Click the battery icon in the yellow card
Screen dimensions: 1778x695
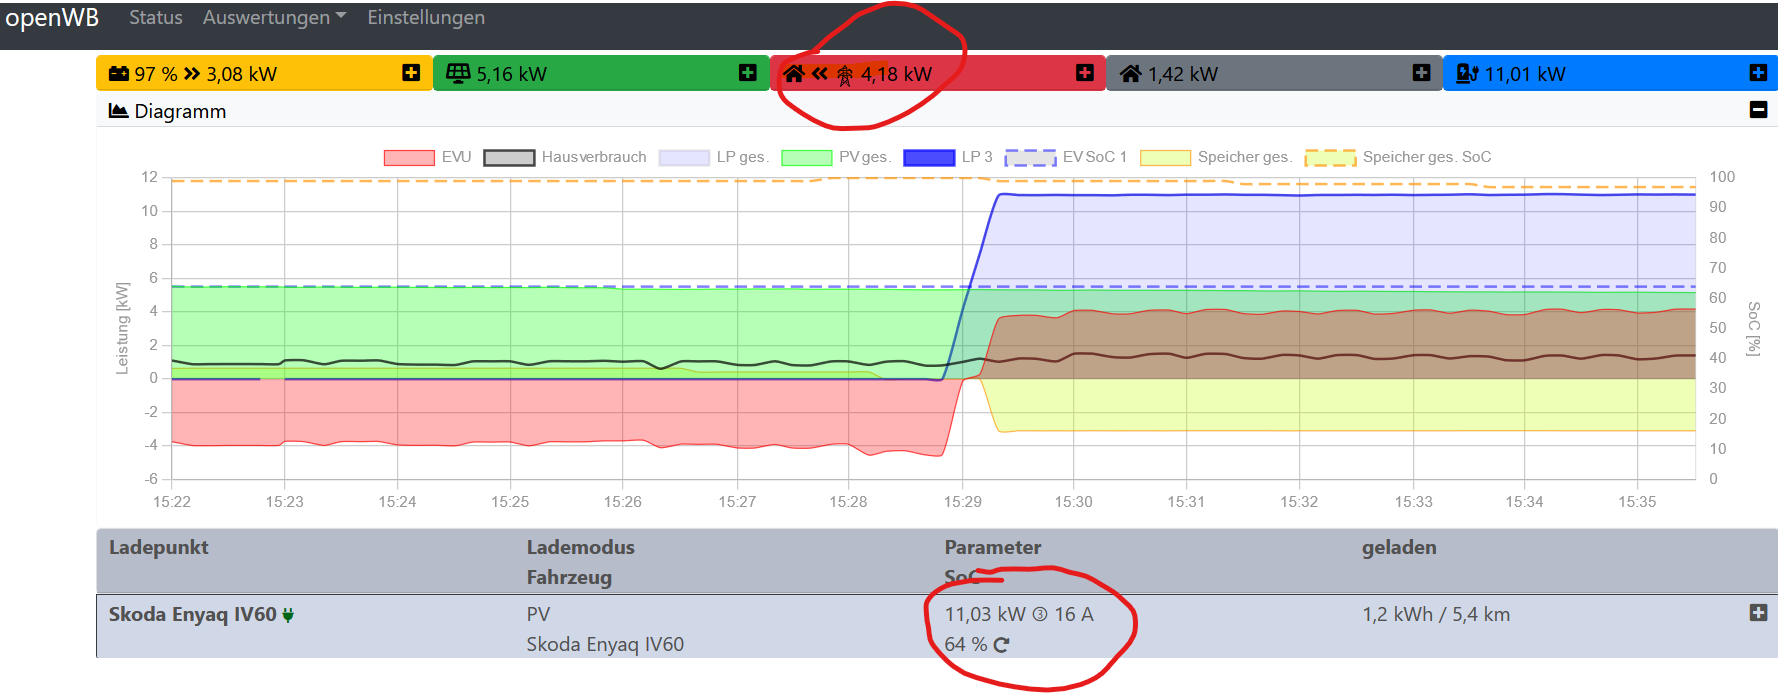tap(119, 74)
